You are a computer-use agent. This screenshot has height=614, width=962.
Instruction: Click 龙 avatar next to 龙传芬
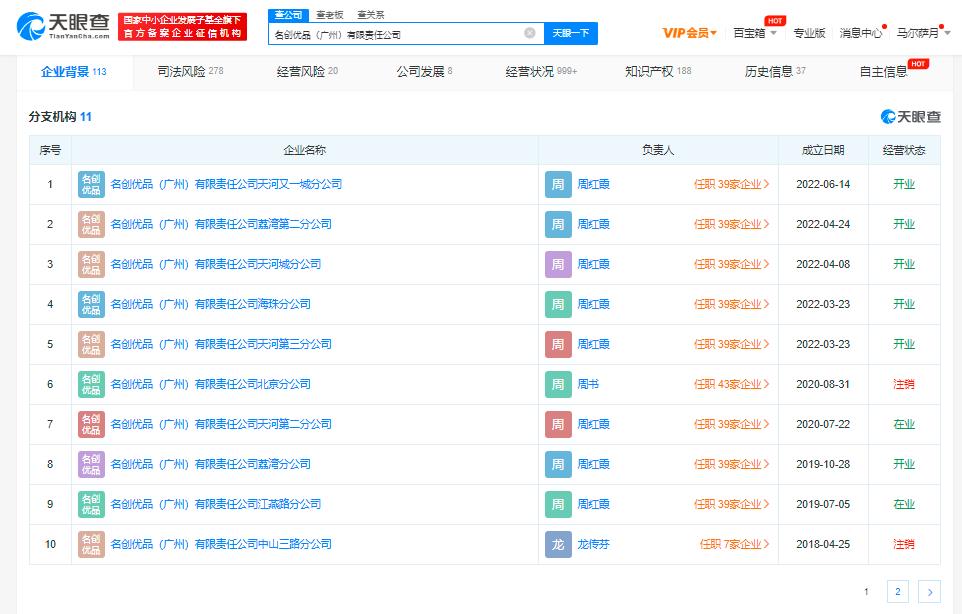point(558,544)
